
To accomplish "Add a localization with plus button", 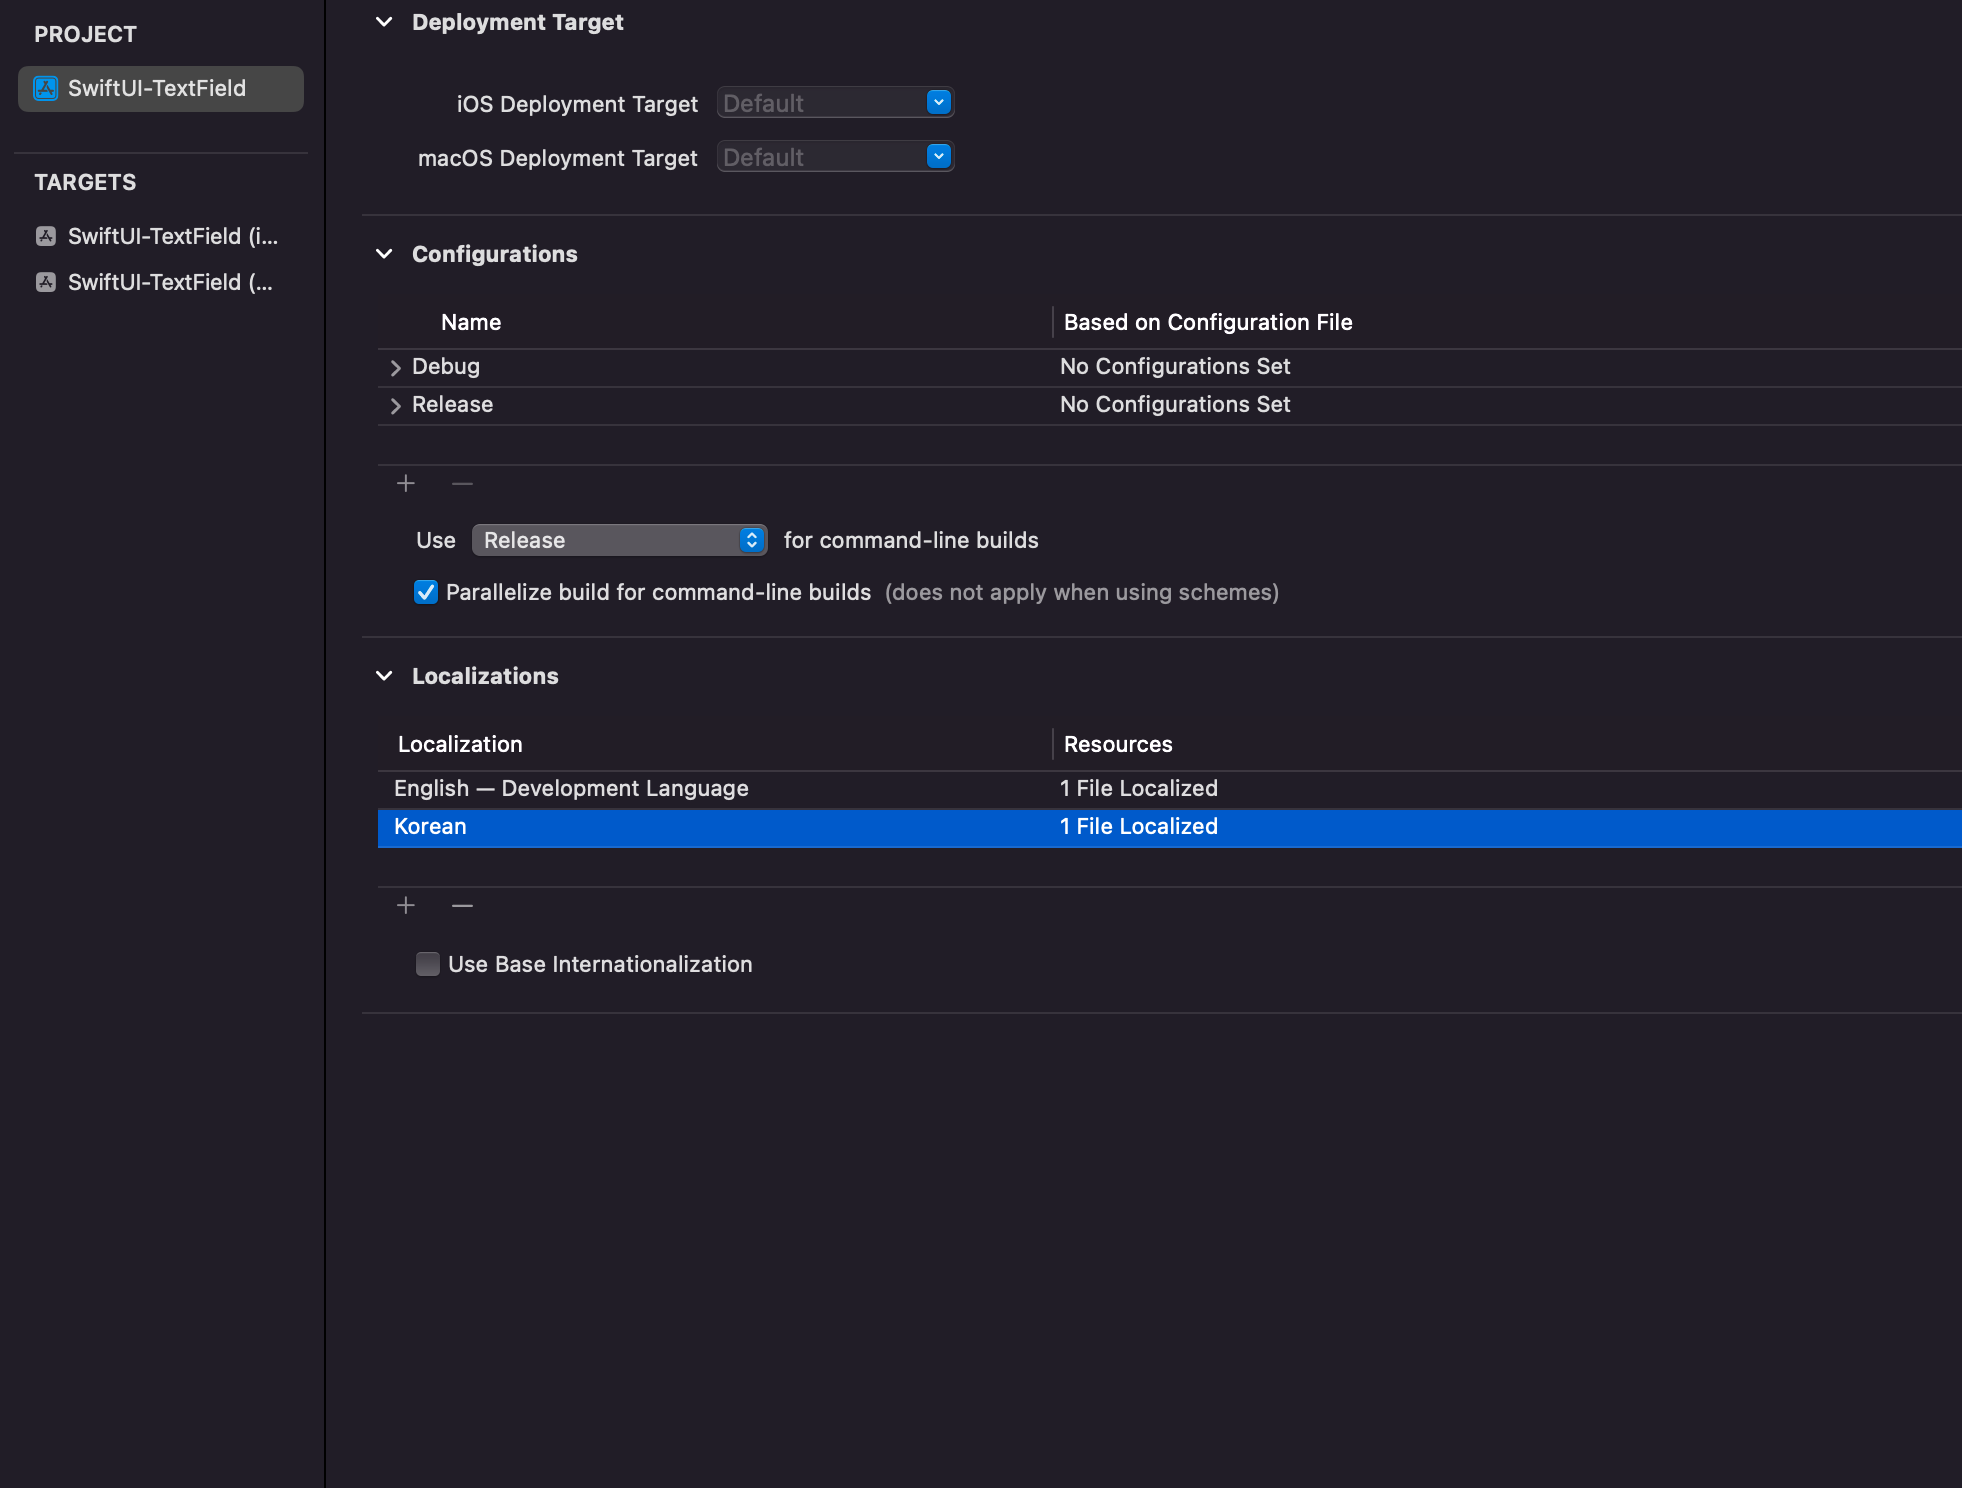I will click(x=406, y=906).
